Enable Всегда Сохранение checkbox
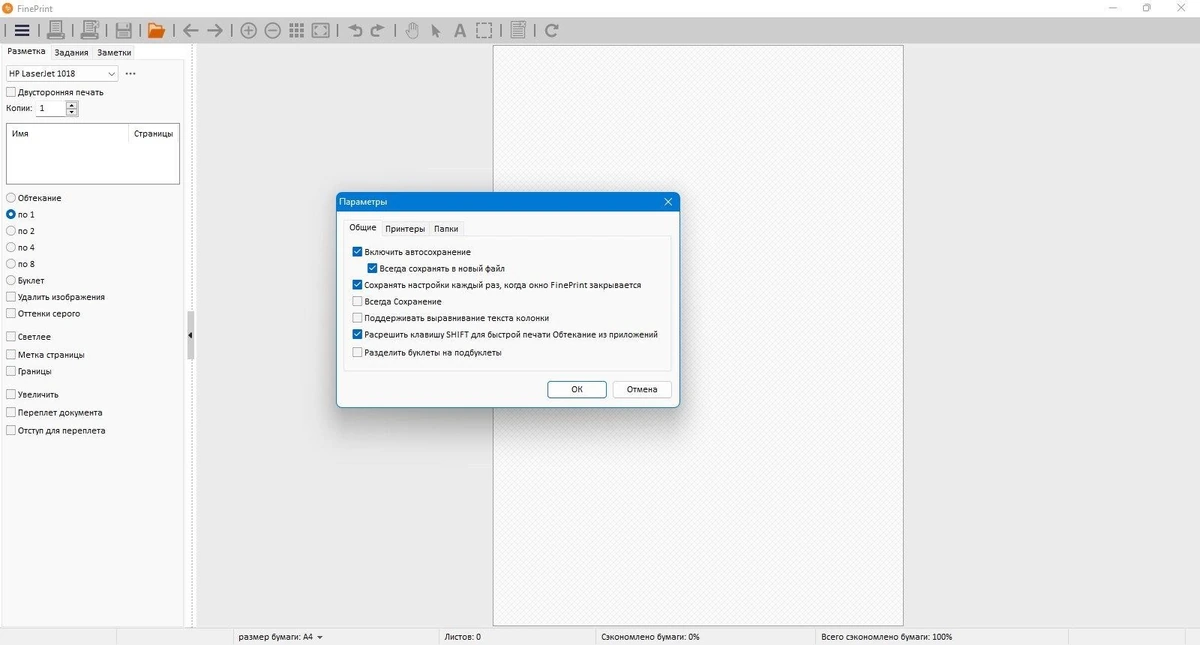Screen dimensions: 1200x645 pos(358,302)
